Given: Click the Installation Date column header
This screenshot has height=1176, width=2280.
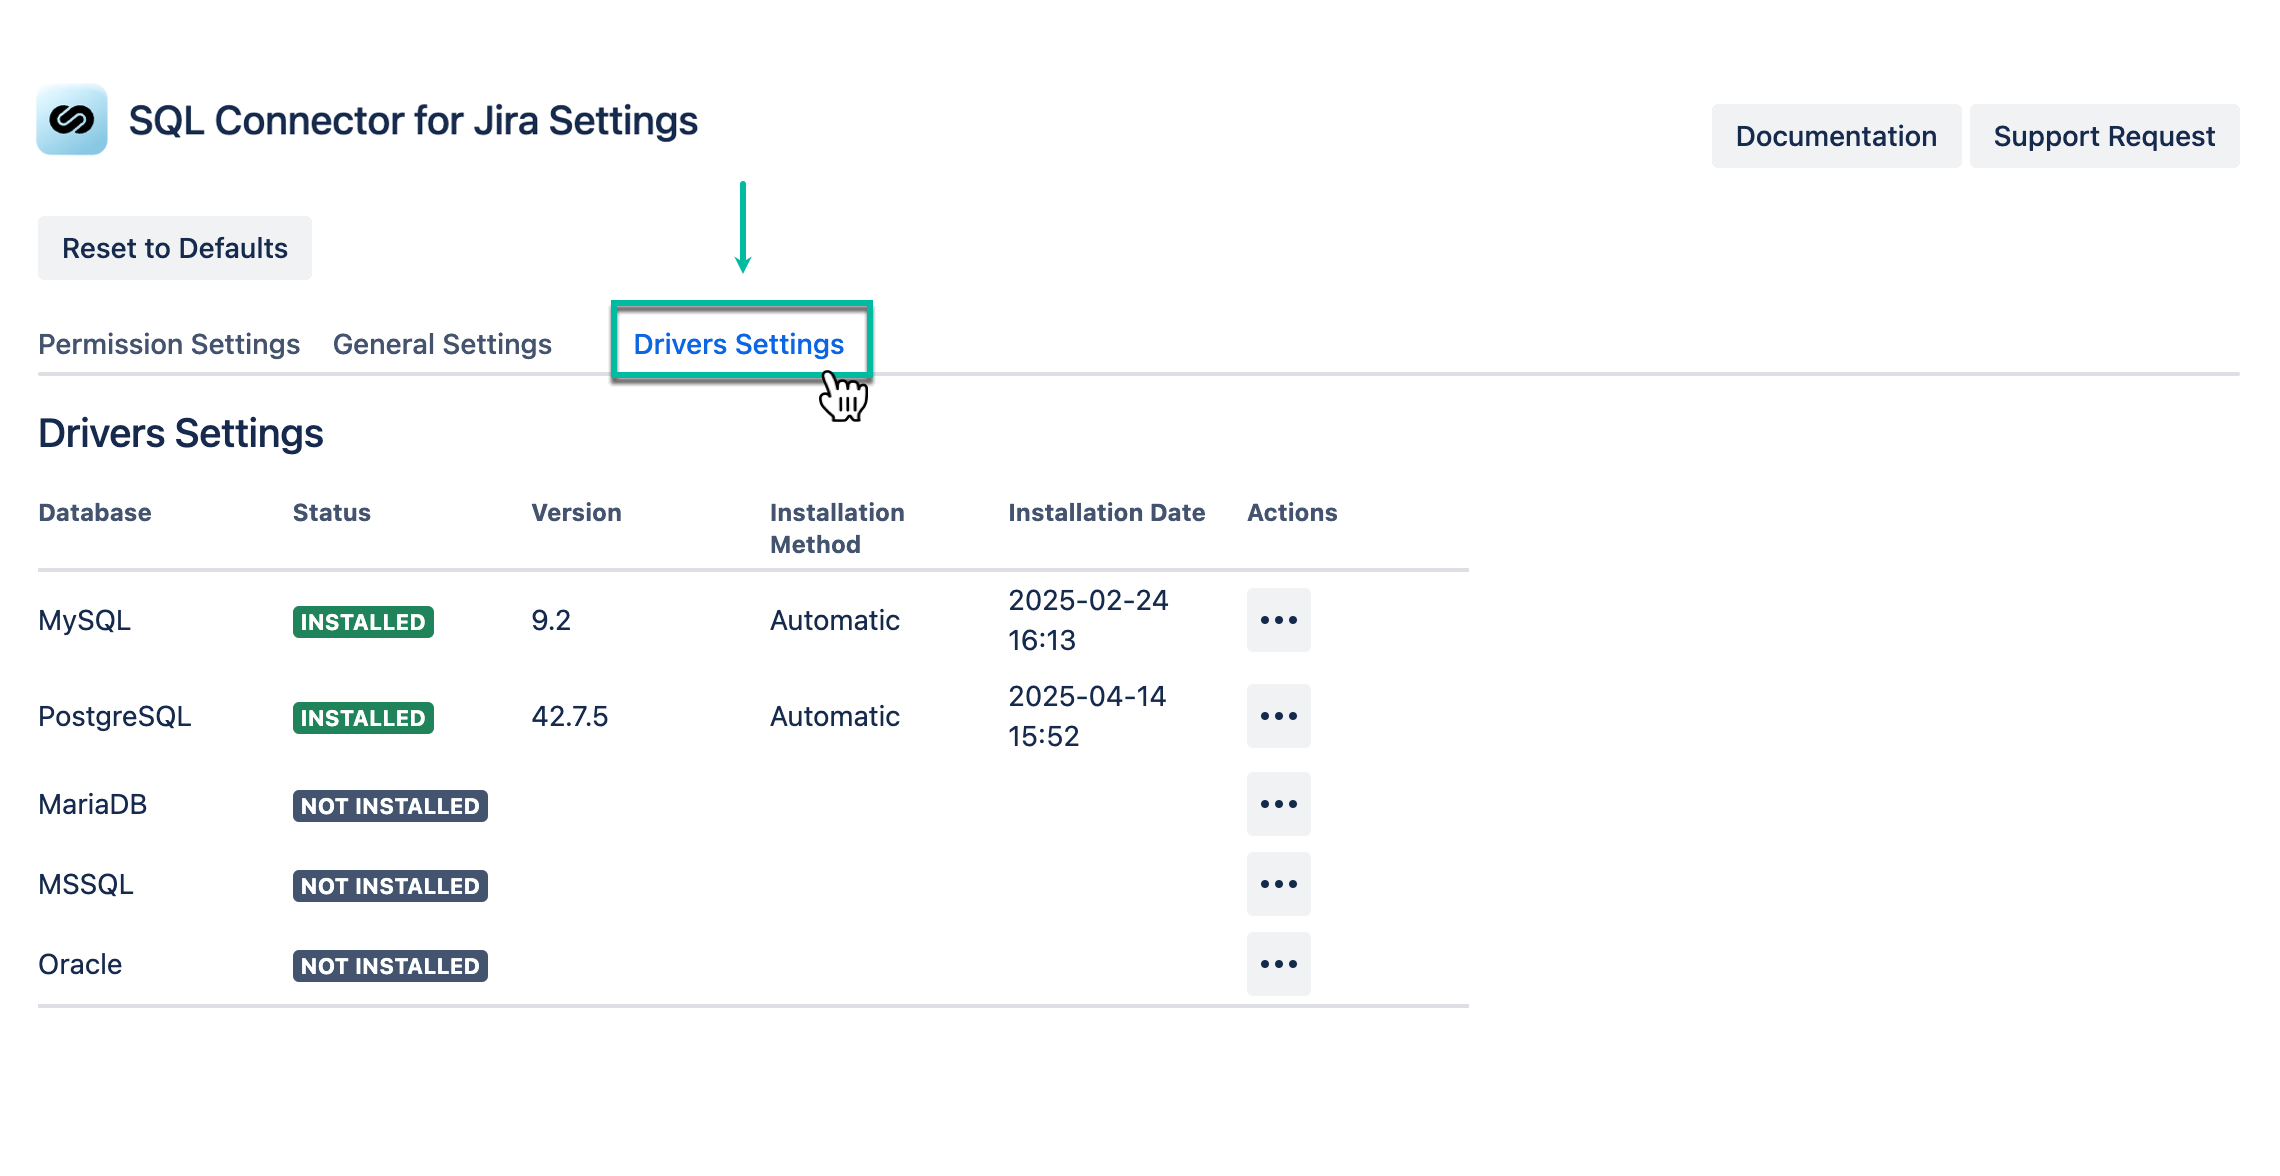Looking at the screenshot, I should click(x=1107, y=512).
